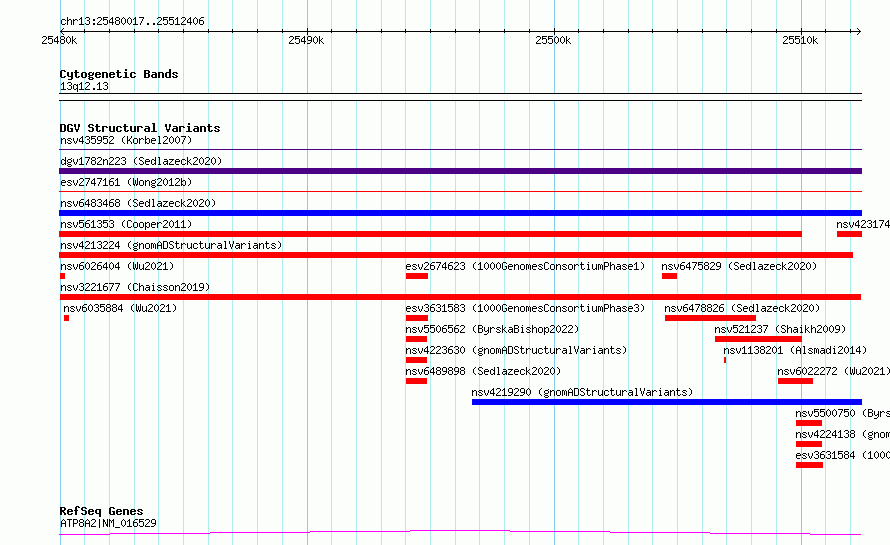
Task: Open nsv6475829 (Sedlazeck2020) variant
Action: coord(739,266)
